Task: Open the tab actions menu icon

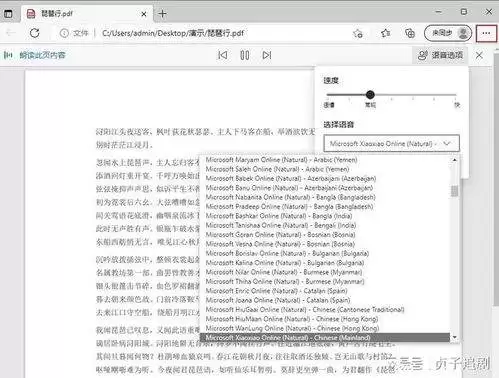Action: click(x=8, y=14)
